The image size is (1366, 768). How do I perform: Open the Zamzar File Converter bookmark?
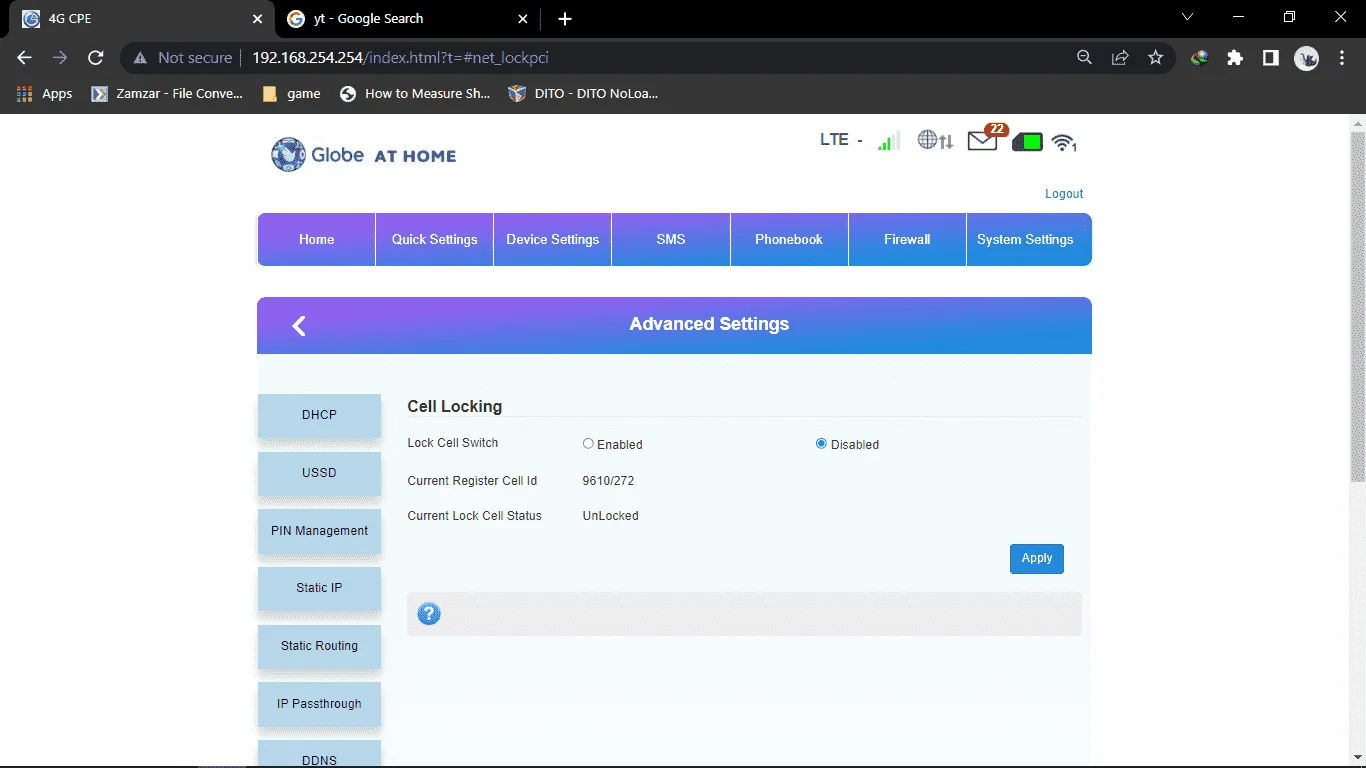(167, 93)
